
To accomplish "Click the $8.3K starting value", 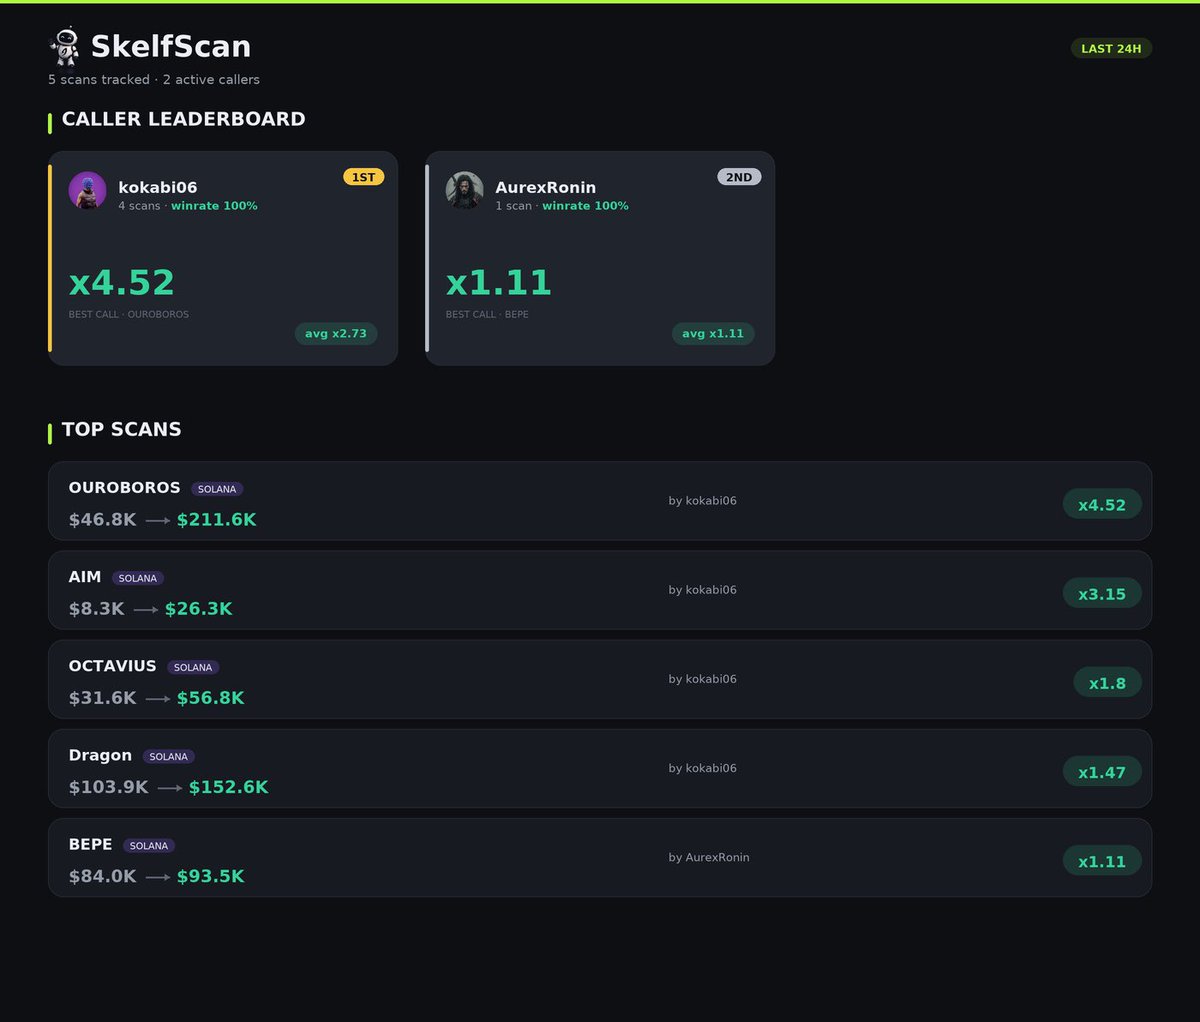I will coord(97,609).
